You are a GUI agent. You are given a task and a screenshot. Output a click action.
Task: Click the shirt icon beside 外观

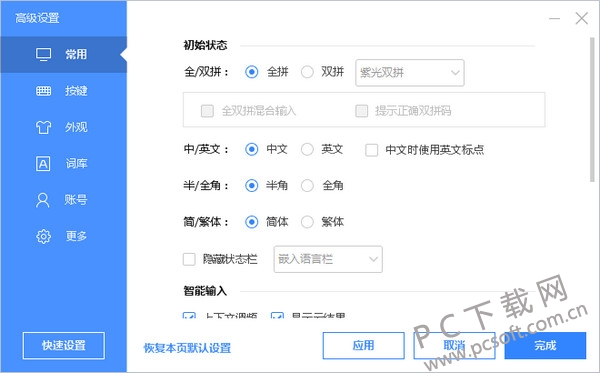click(43, 127)
